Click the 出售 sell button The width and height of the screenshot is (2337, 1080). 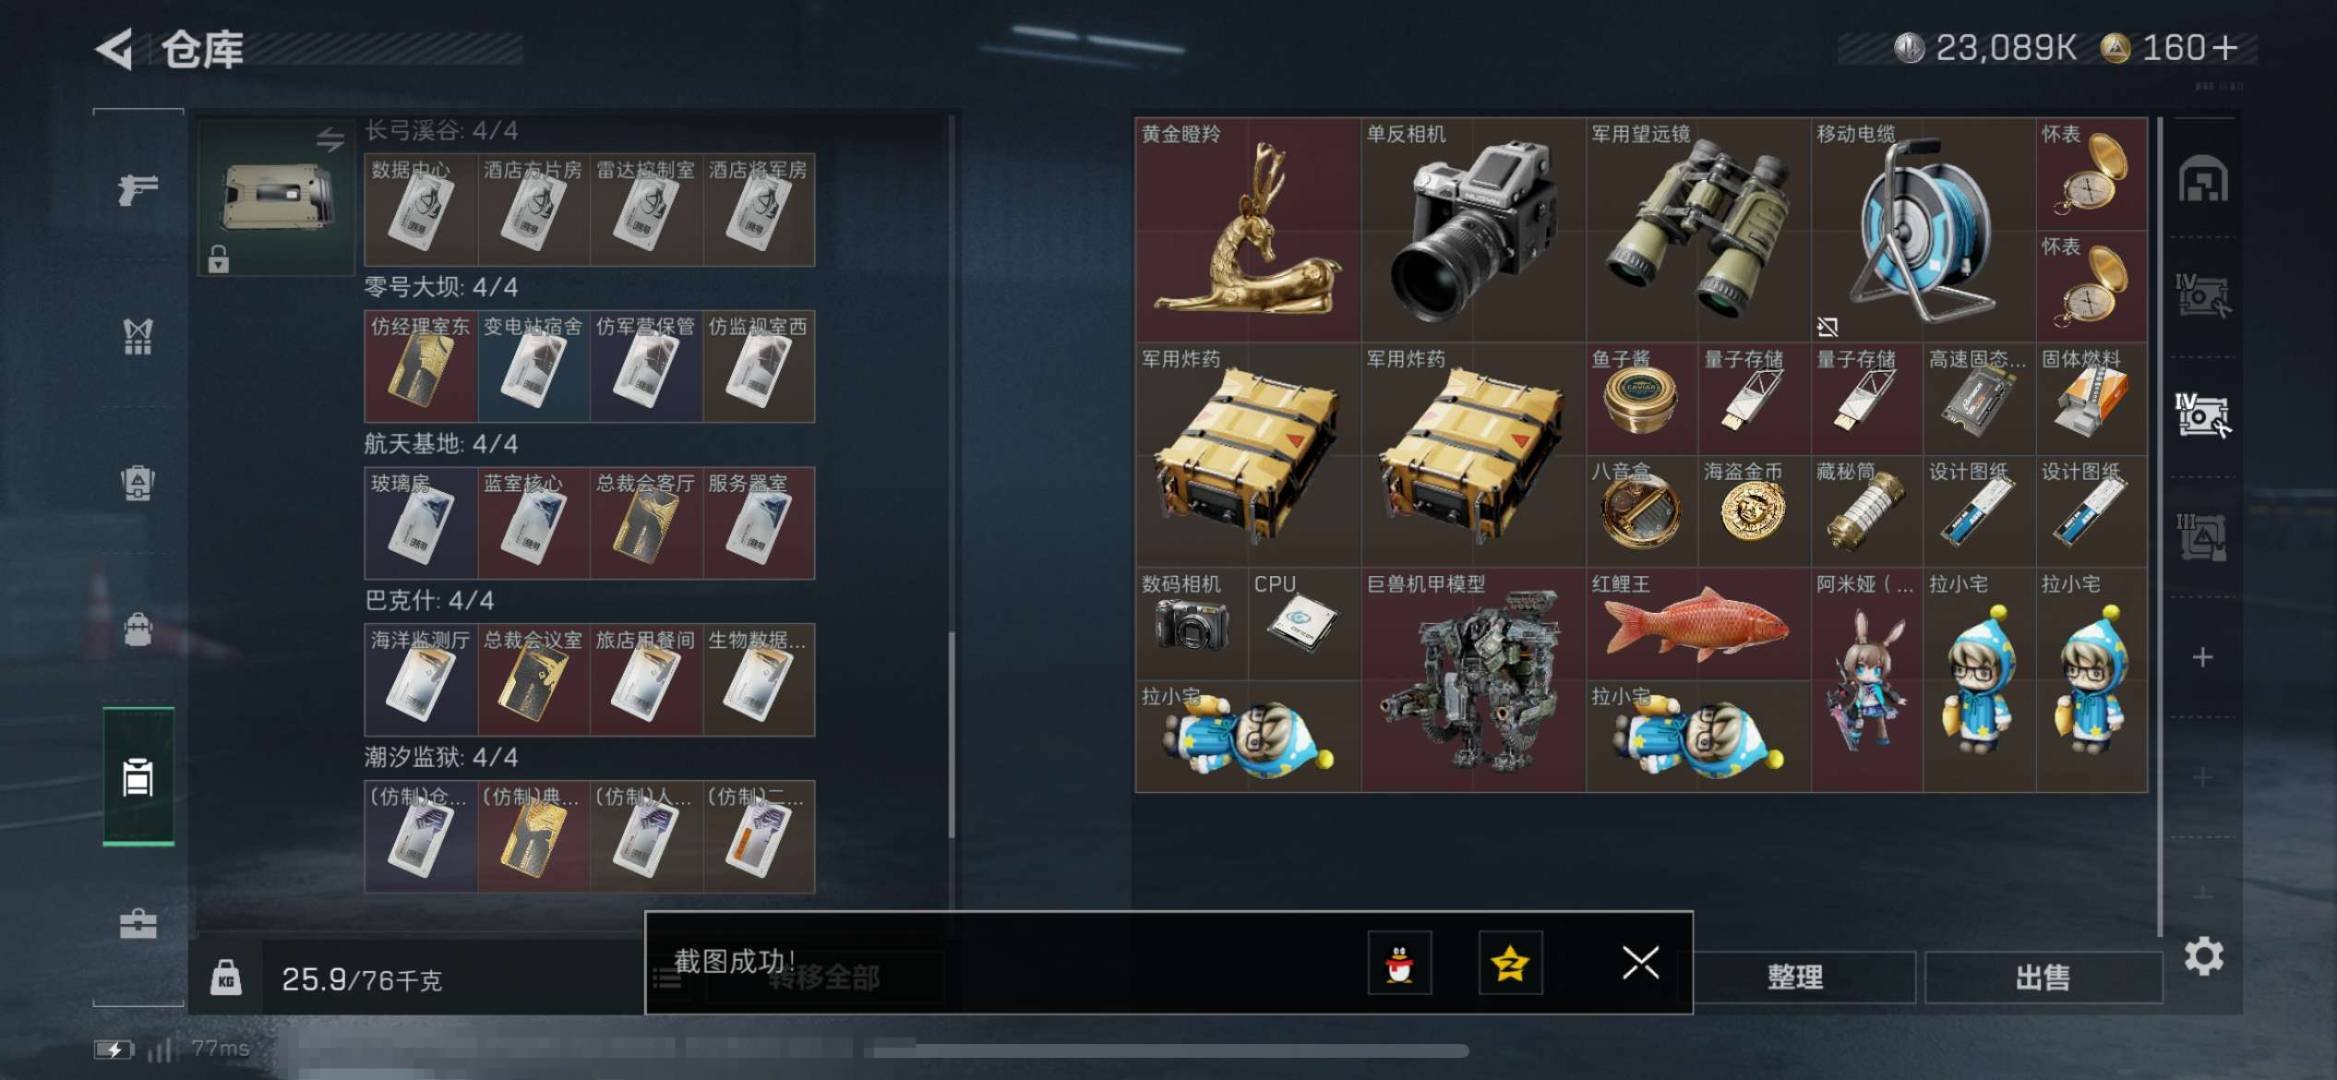(x=2043, y=977)
